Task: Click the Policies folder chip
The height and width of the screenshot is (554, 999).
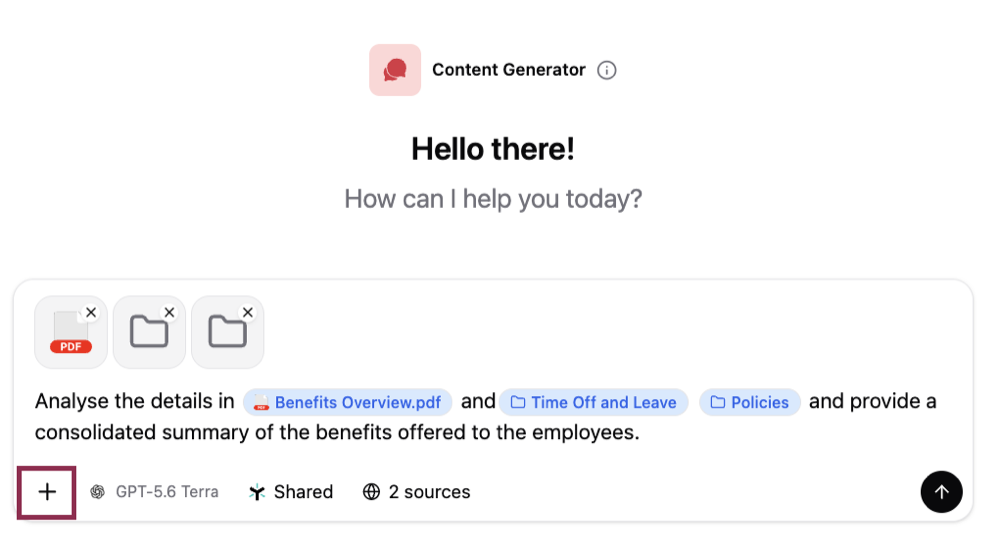Action: 749,402
